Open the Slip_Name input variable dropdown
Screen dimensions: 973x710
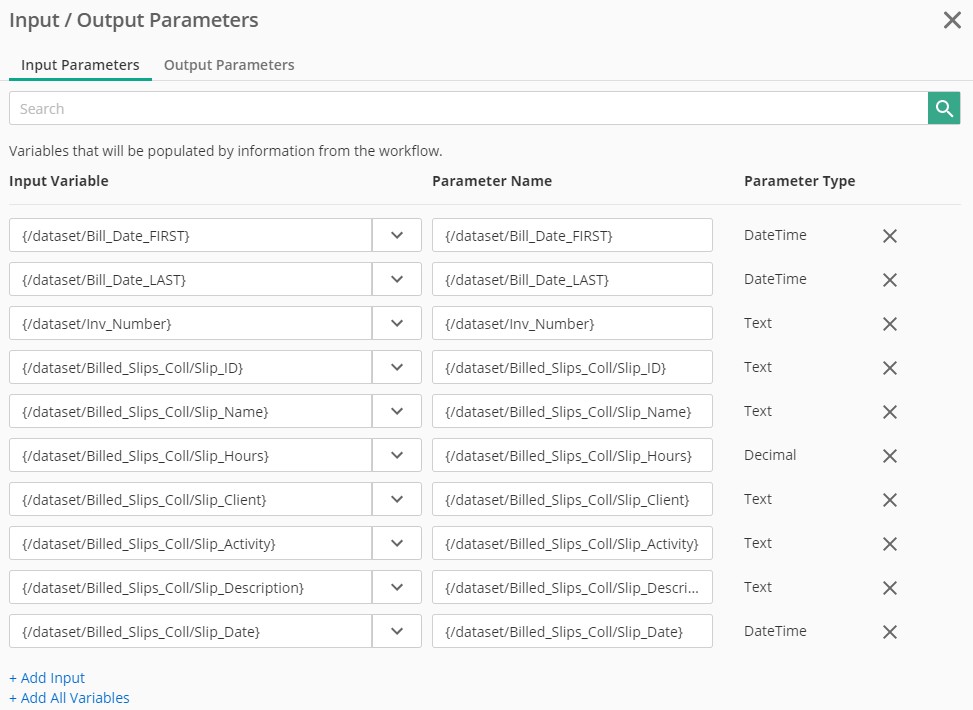coord(397,411)
